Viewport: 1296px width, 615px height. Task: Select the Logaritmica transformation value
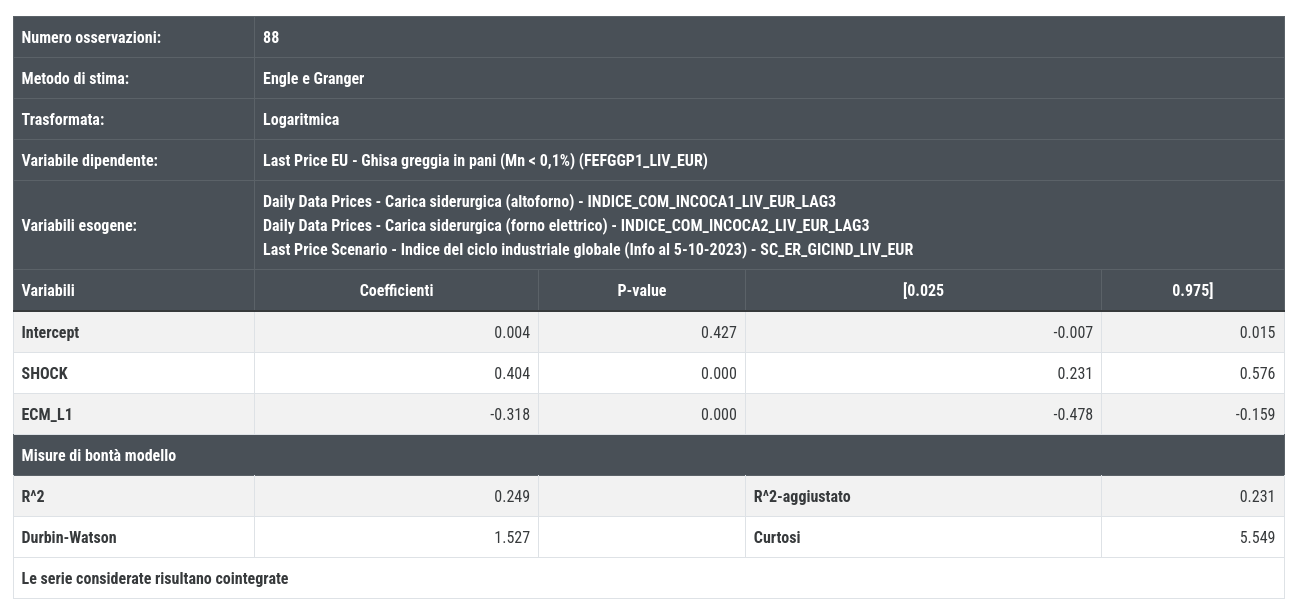click(x=301, y=120)
